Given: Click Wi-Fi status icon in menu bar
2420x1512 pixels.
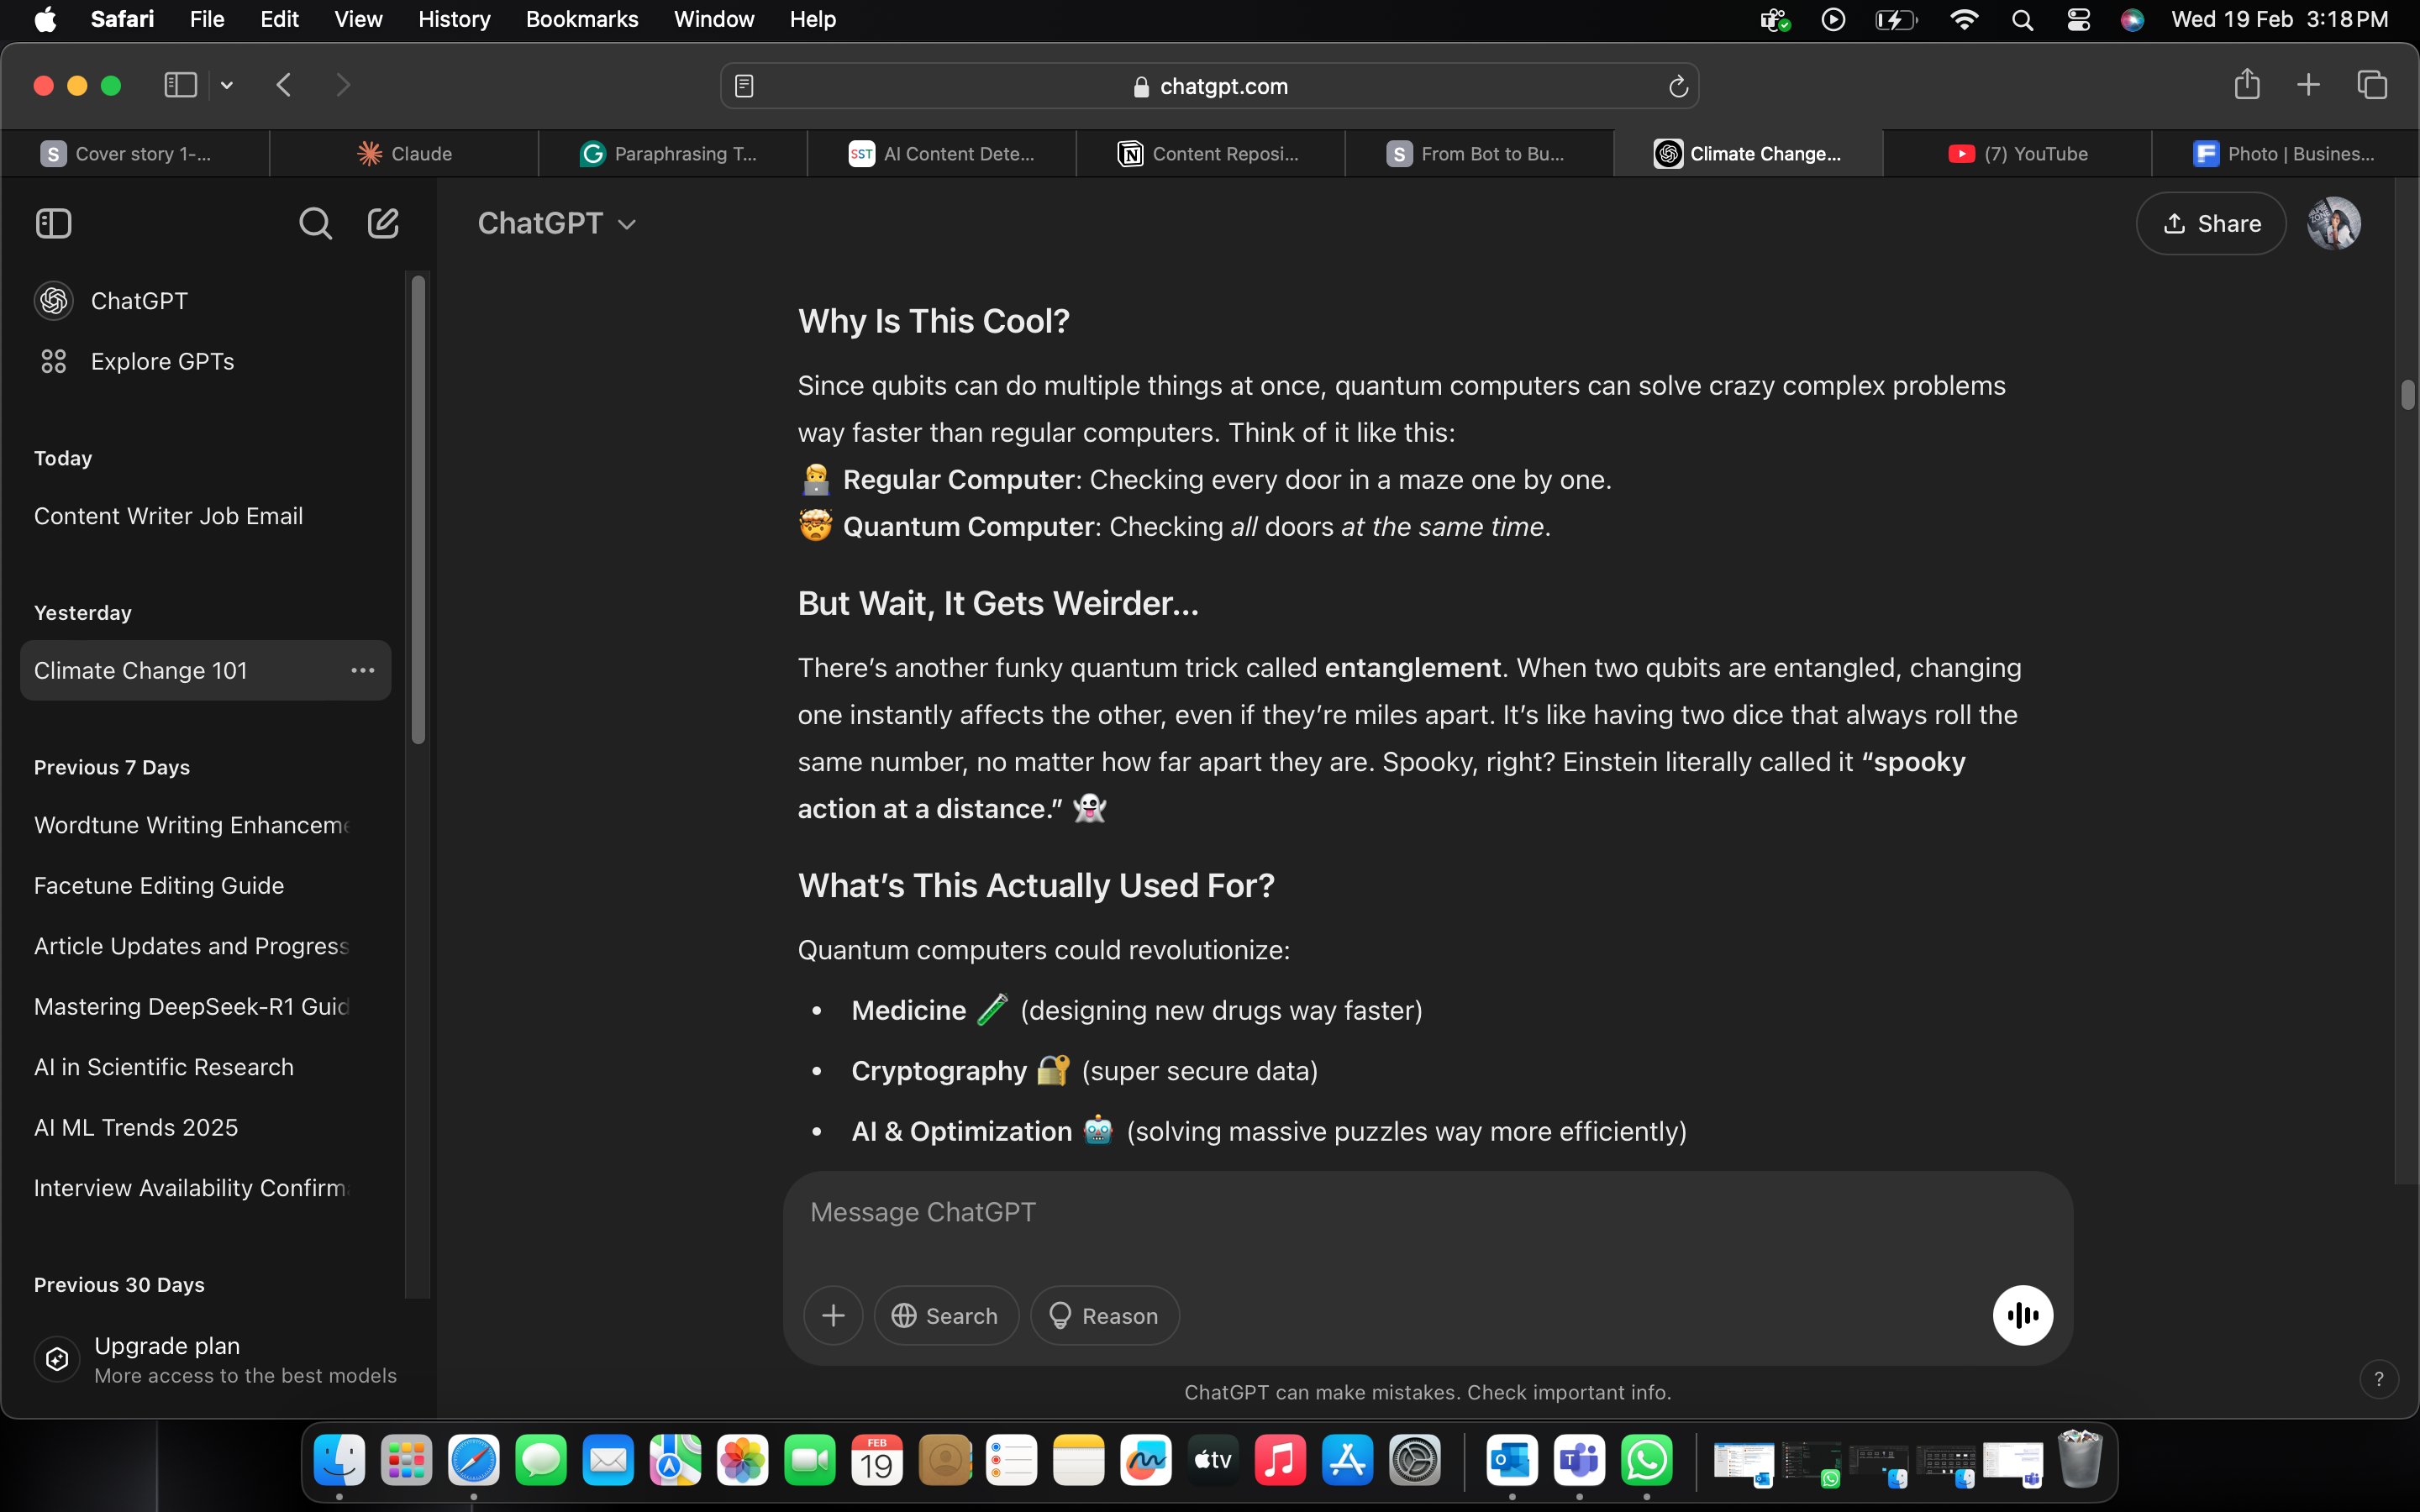Looking at the screenshot, I should 1964,19.
